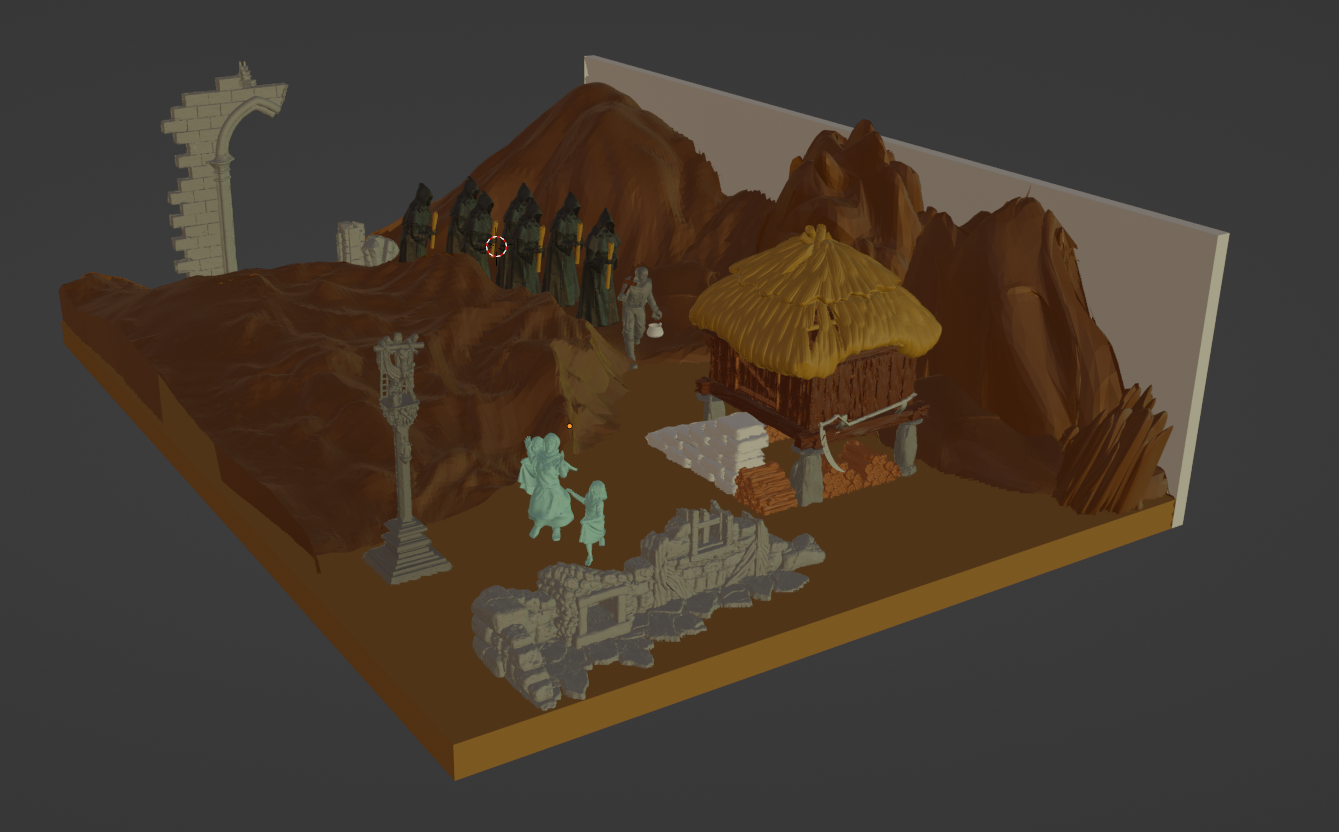This screenshot has width=1339, height=832.
Task: Click the teal adult carrying child
Action: pos(546,487)
